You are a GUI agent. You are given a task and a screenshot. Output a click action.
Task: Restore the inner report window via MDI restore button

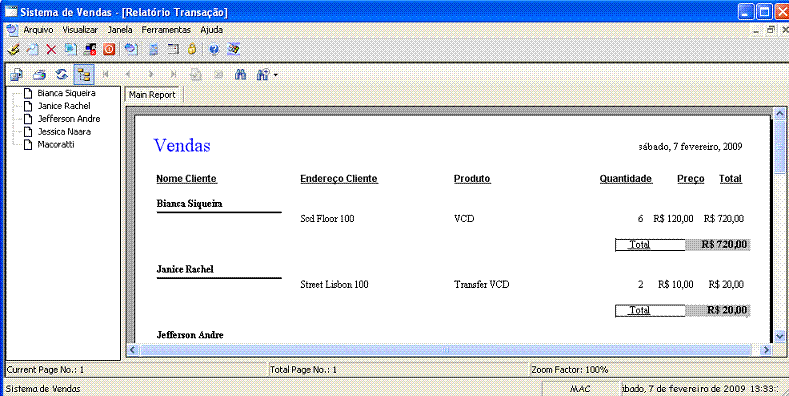click(x=770, y=30)
